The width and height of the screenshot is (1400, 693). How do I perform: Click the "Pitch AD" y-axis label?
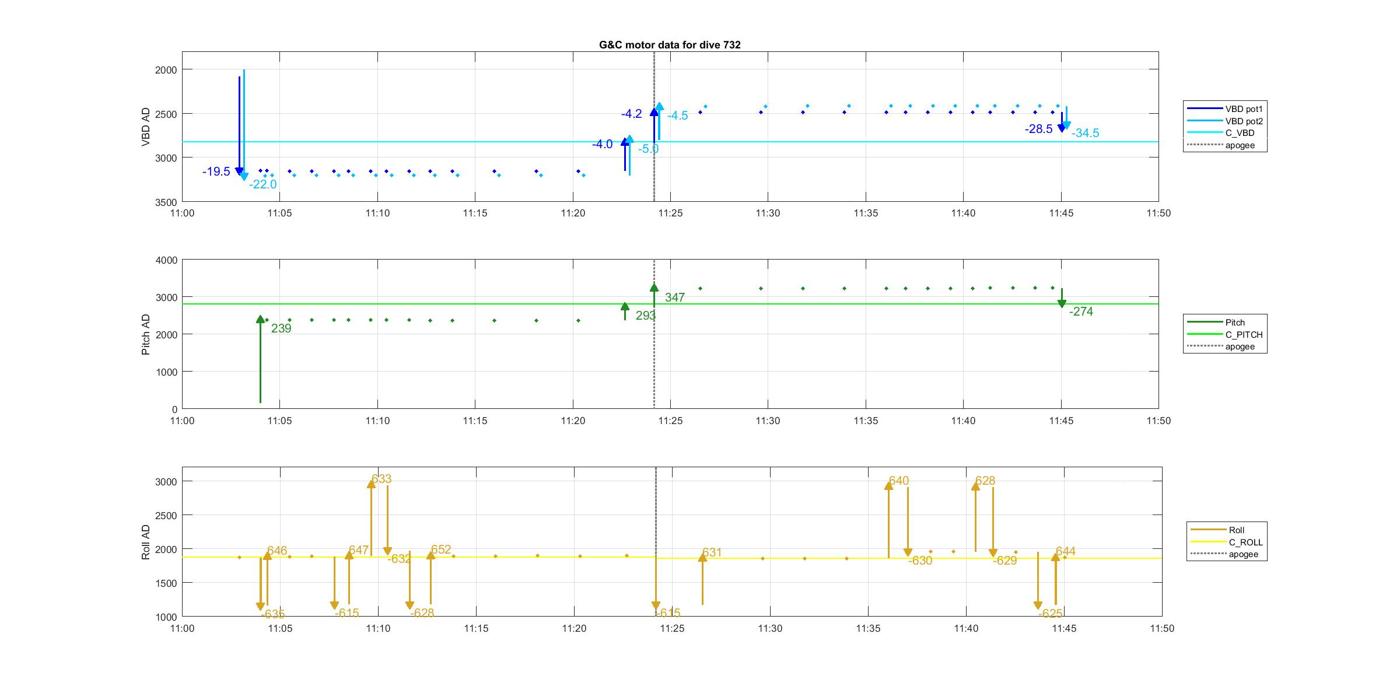coord(146,335)
